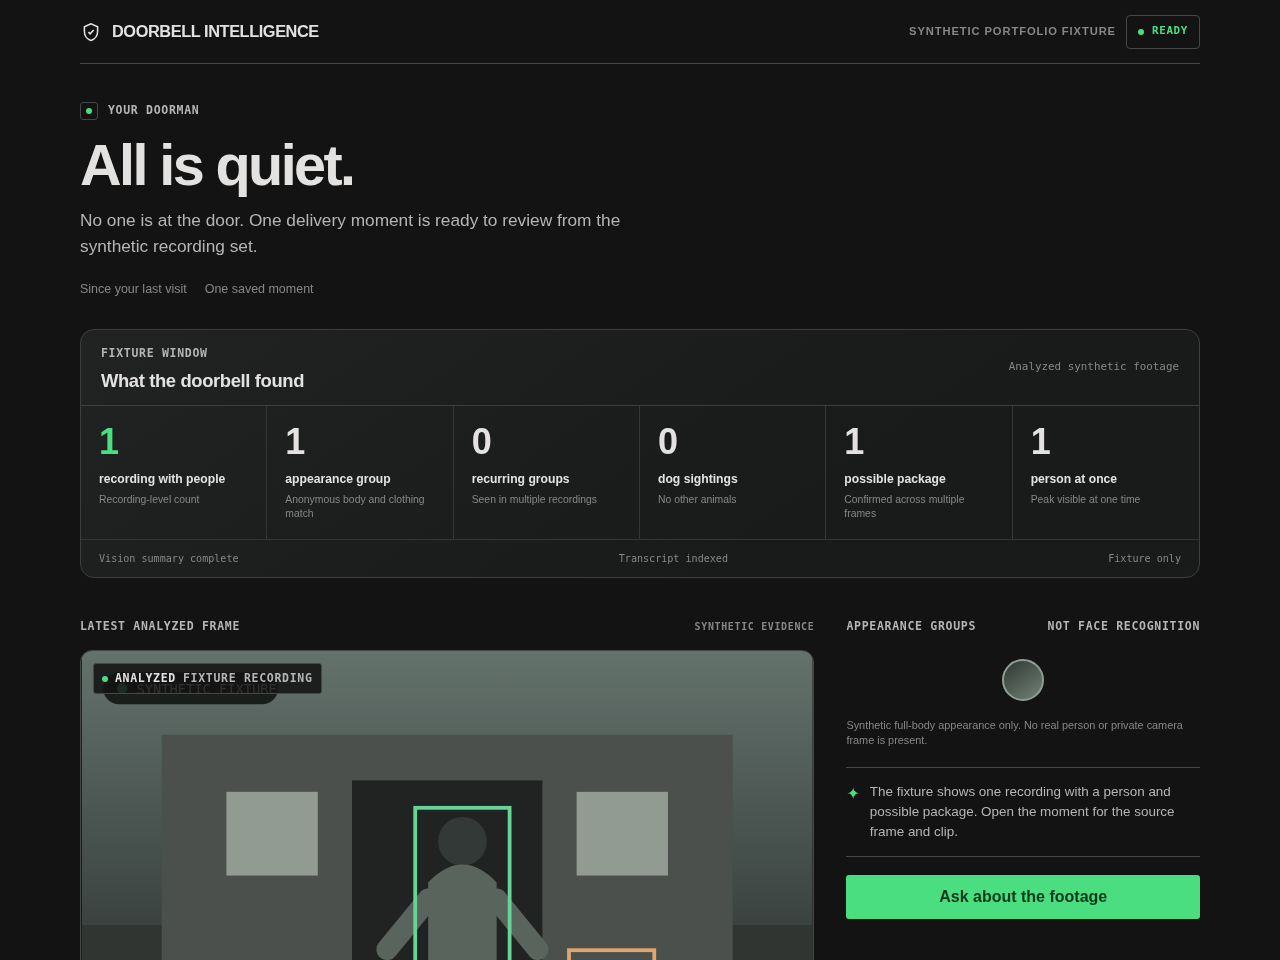
Task: Open the recurring groups stat card
Action: [546, 473]
